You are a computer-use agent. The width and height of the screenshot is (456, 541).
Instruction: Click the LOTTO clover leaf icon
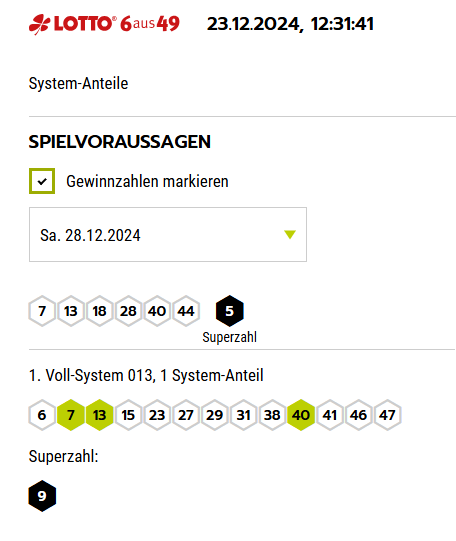(39, 25)
